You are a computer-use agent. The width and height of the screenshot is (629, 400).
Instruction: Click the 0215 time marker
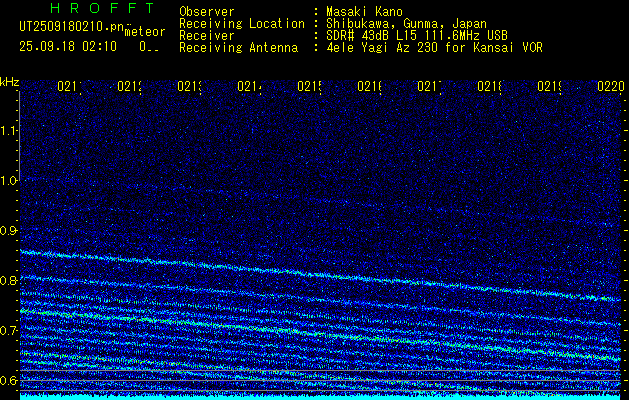click(310, 86)
